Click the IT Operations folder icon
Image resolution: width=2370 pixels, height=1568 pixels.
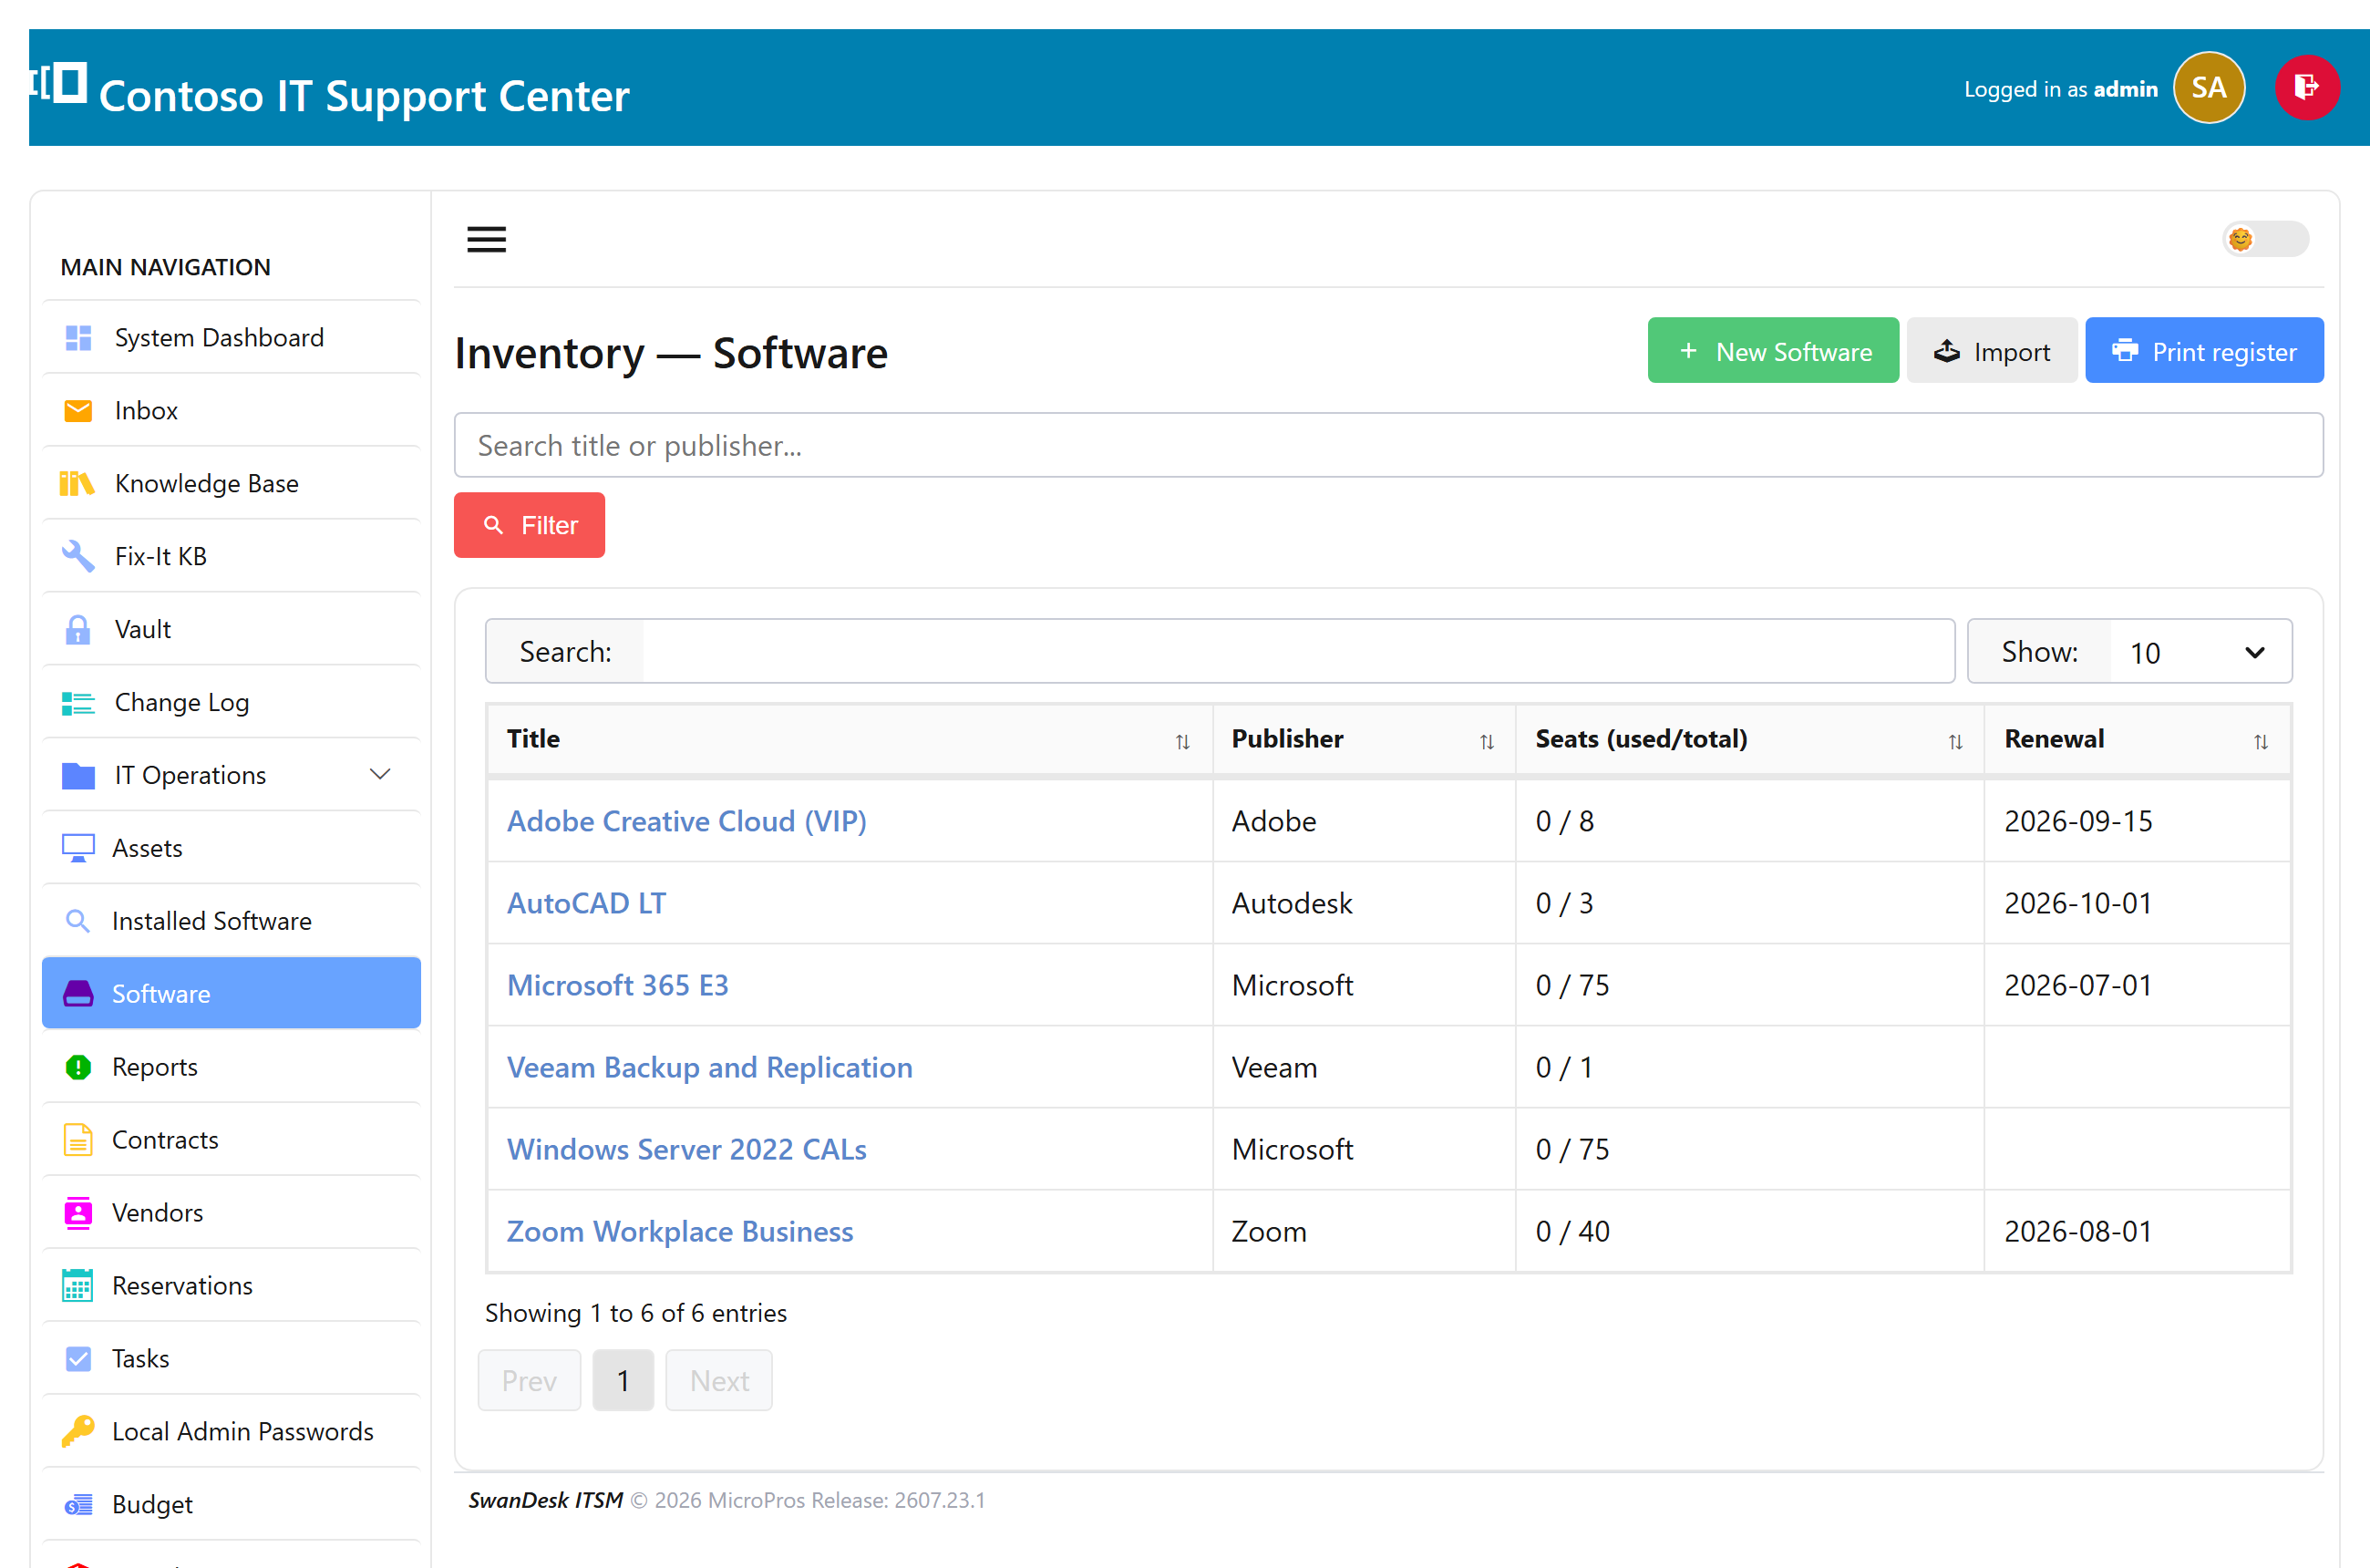tap(78, 776)
